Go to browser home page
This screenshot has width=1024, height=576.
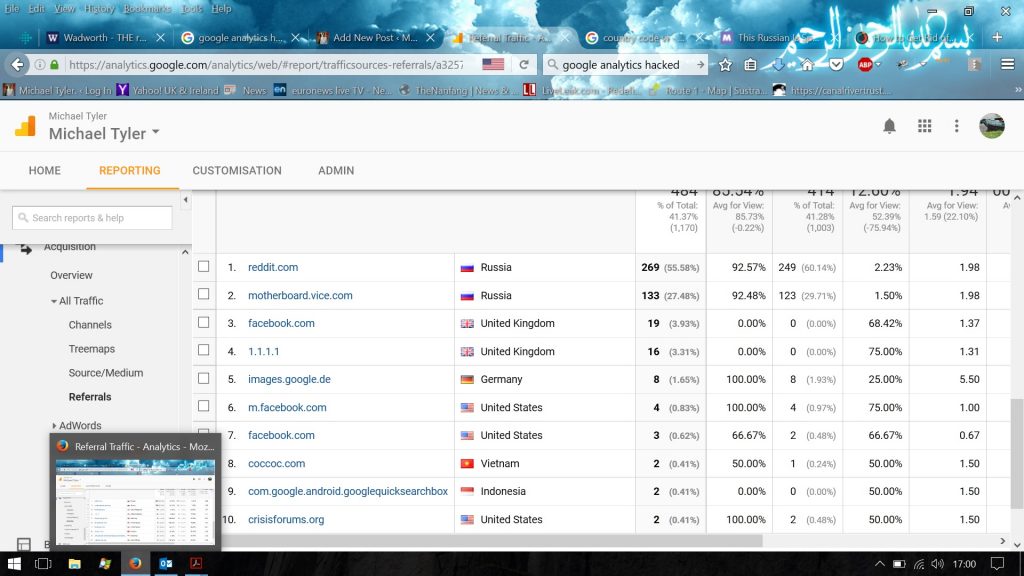point(807,65)
